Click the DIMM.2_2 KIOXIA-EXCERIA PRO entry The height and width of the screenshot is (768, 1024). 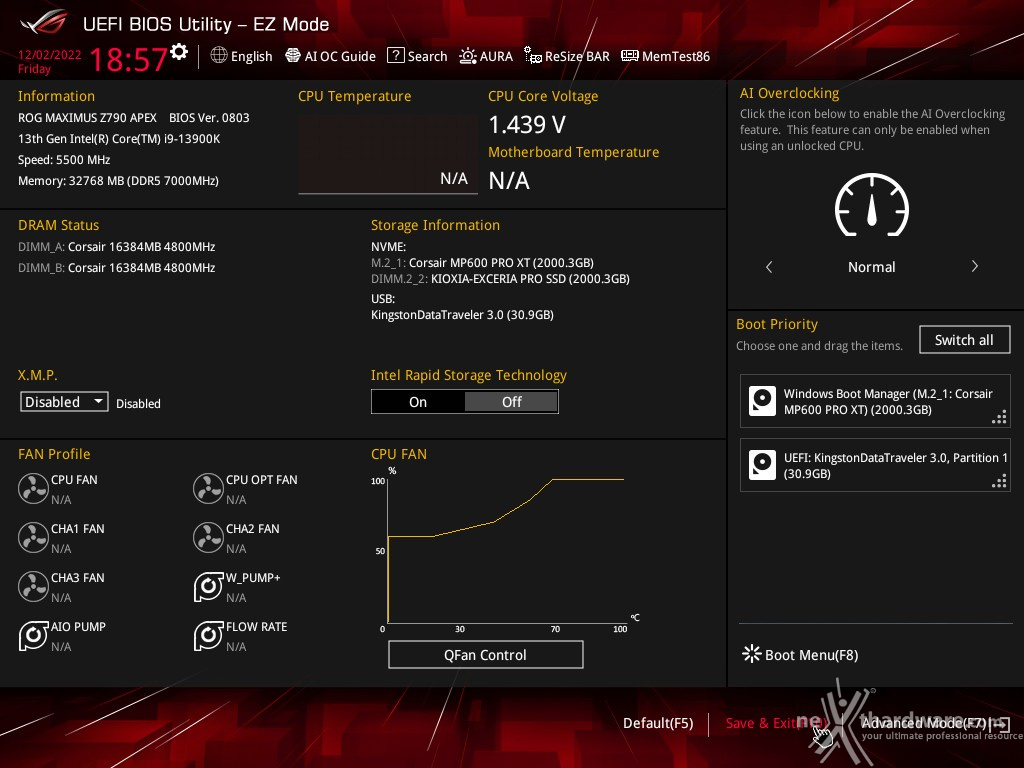[500, 279]
